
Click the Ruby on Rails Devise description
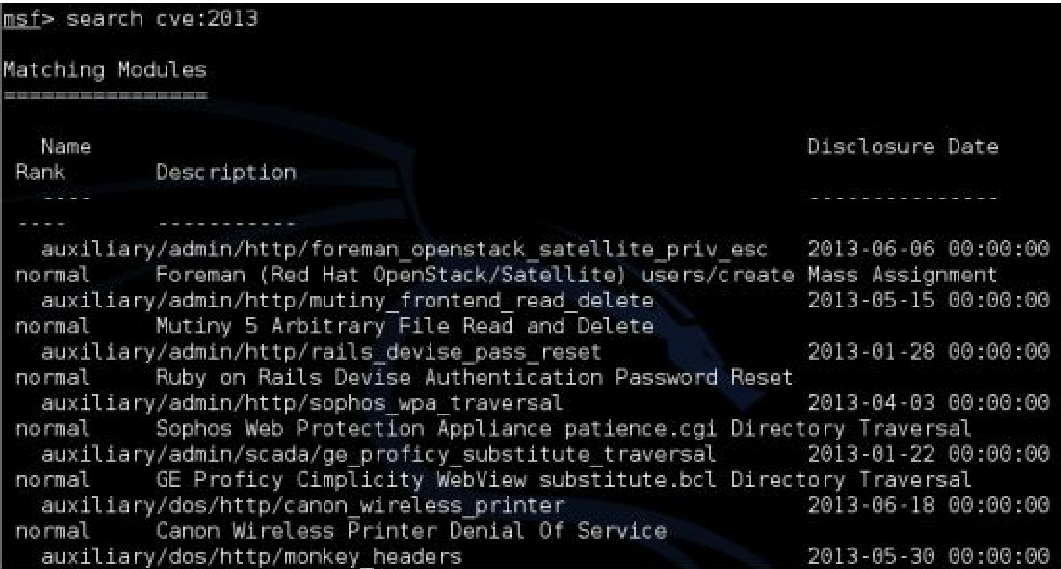474,378
